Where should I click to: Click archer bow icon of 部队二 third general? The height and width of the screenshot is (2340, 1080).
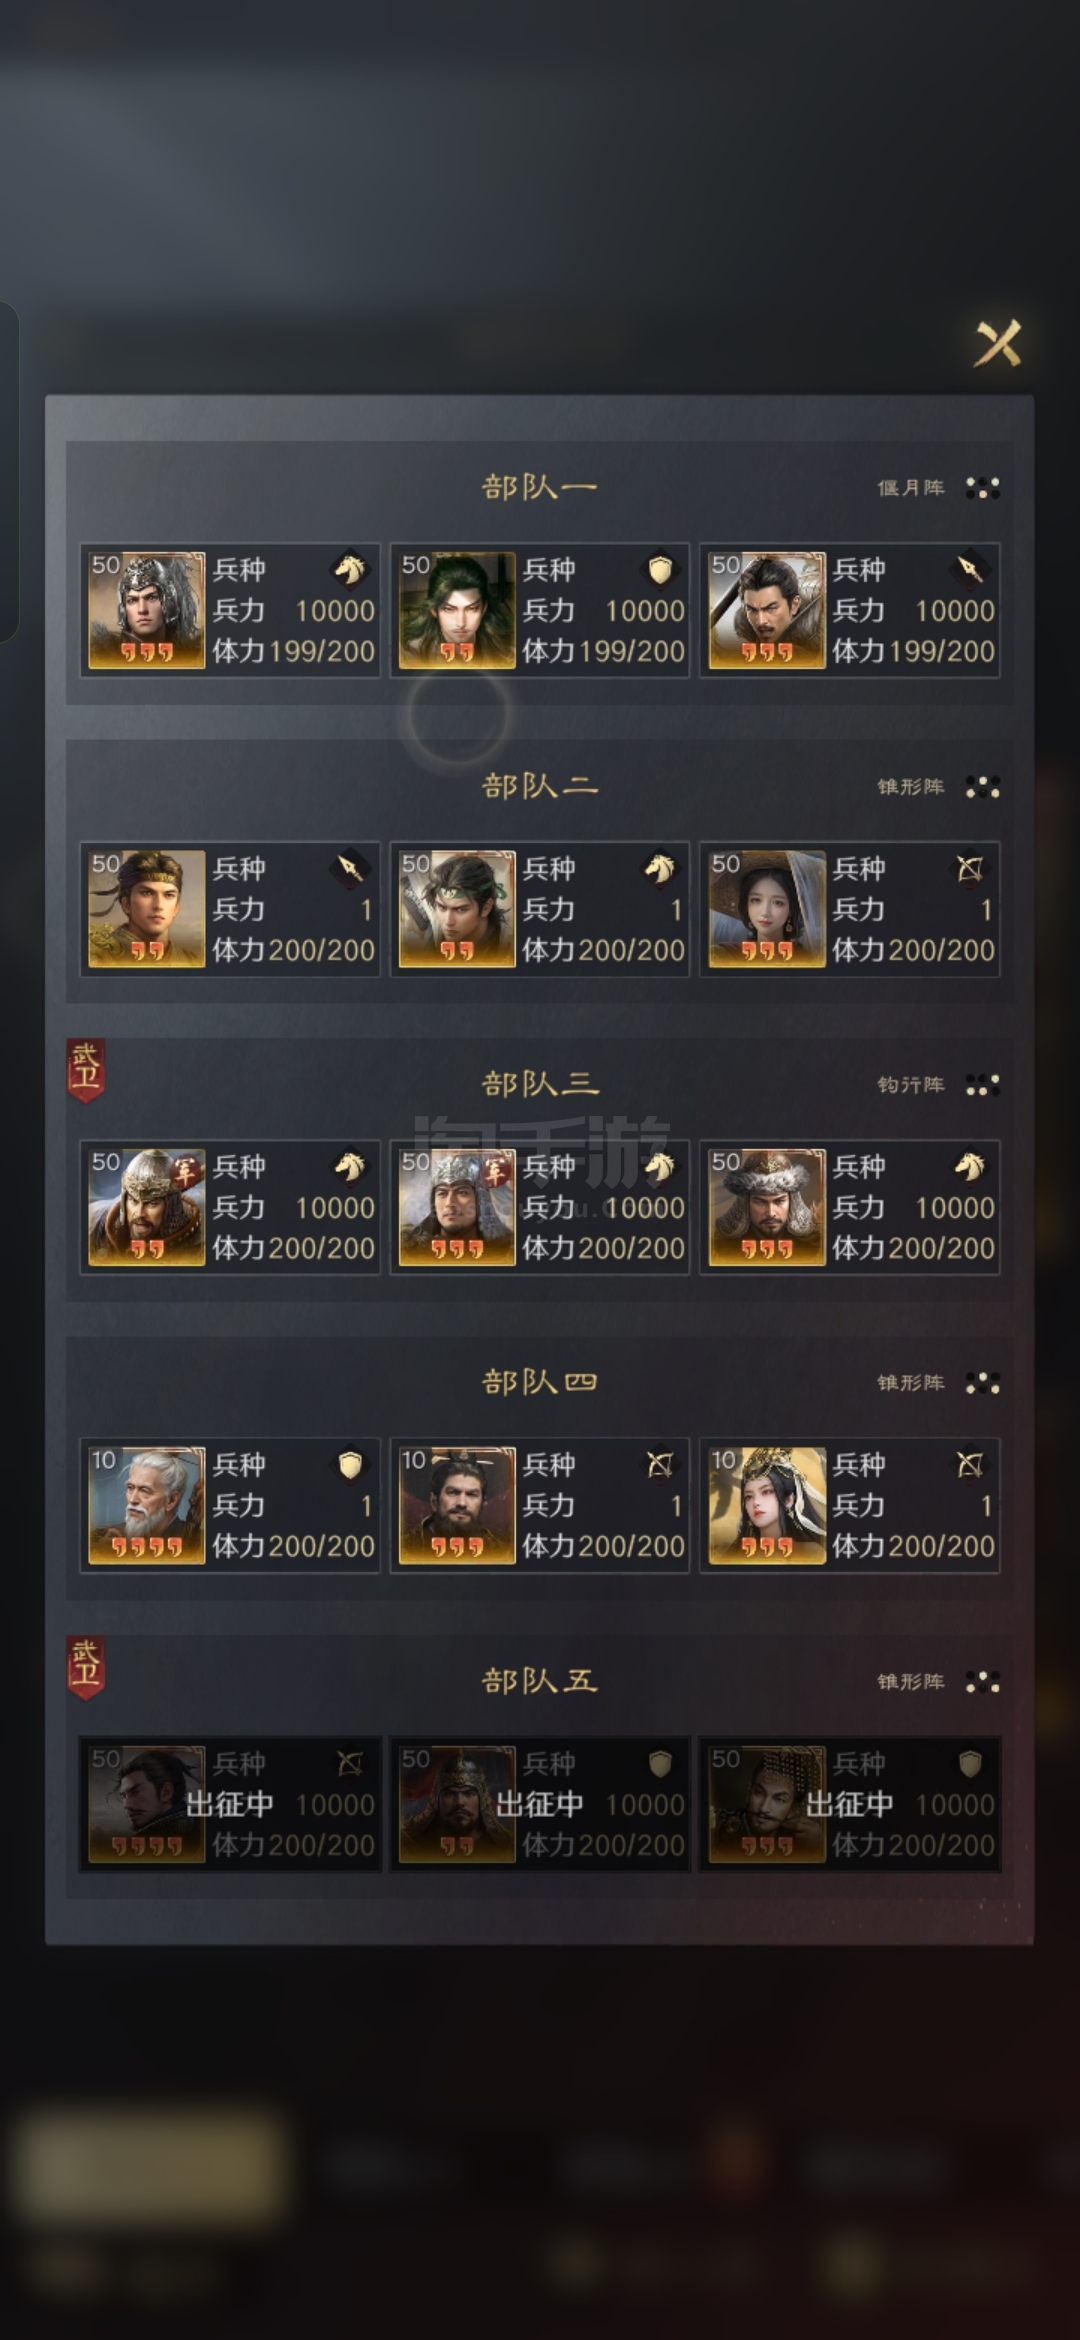[970, 869]
